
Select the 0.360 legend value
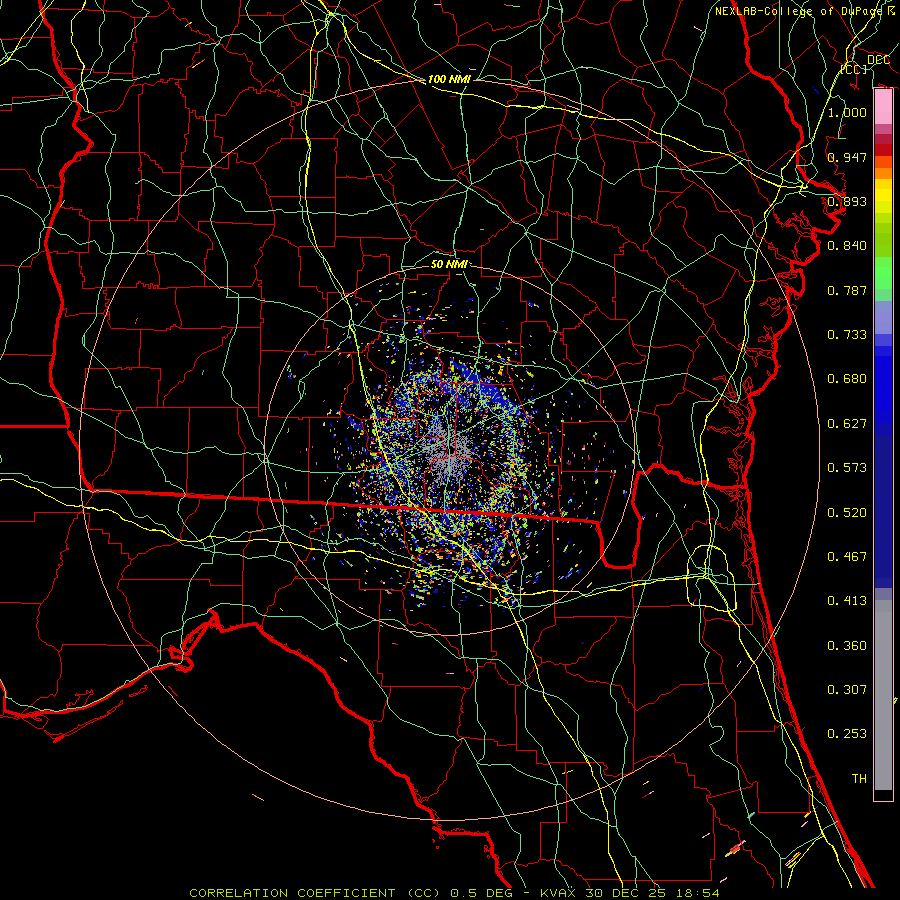pyautogui.click(x=847, y=645)
